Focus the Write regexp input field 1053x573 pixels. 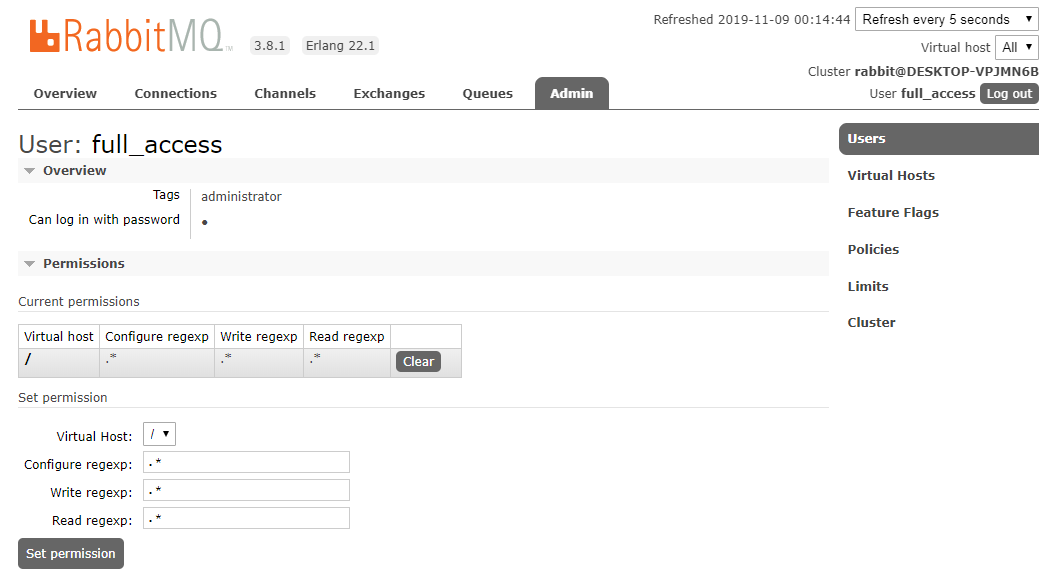246,490
